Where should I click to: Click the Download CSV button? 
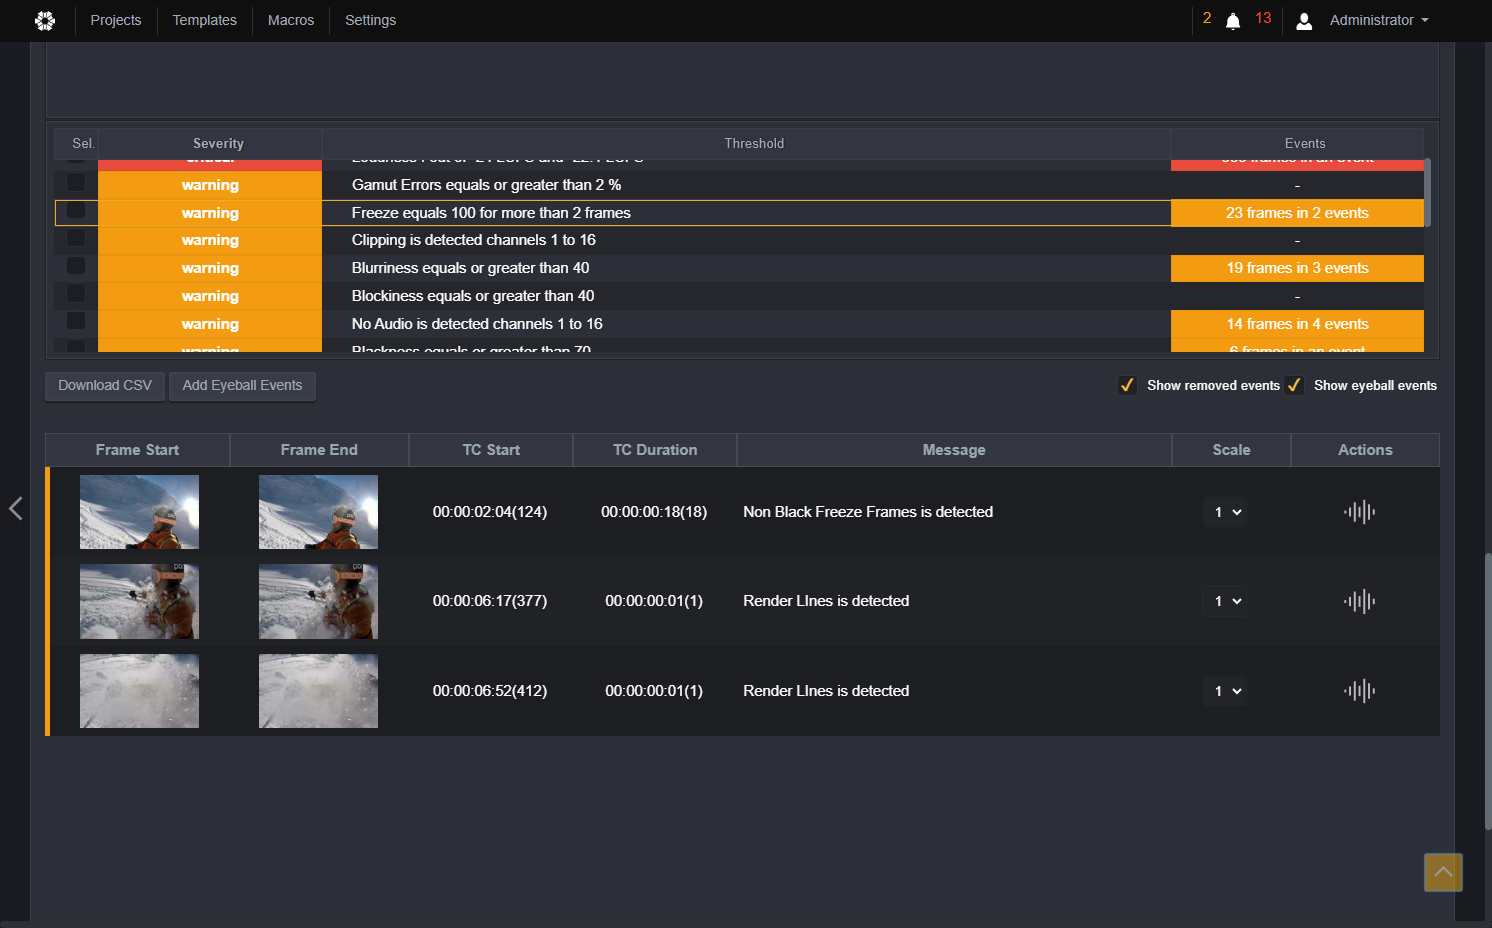pyautogui.click(x=105, y=386)
